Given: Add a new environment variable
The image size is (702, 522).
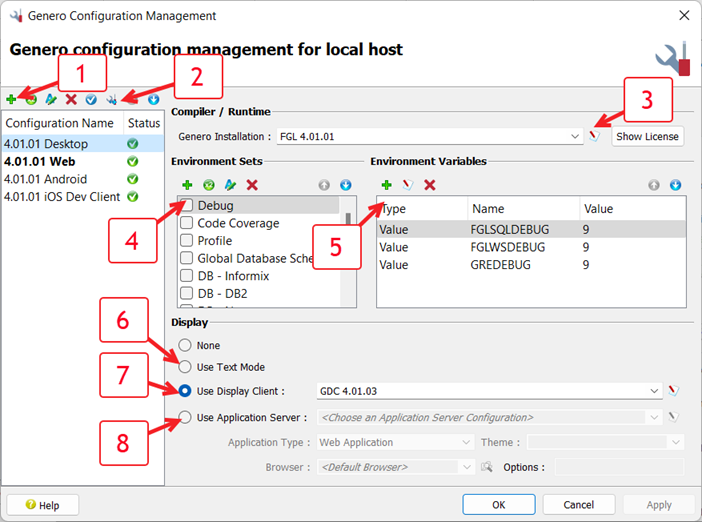Looking at the screenshot, I should coord(386,185).
